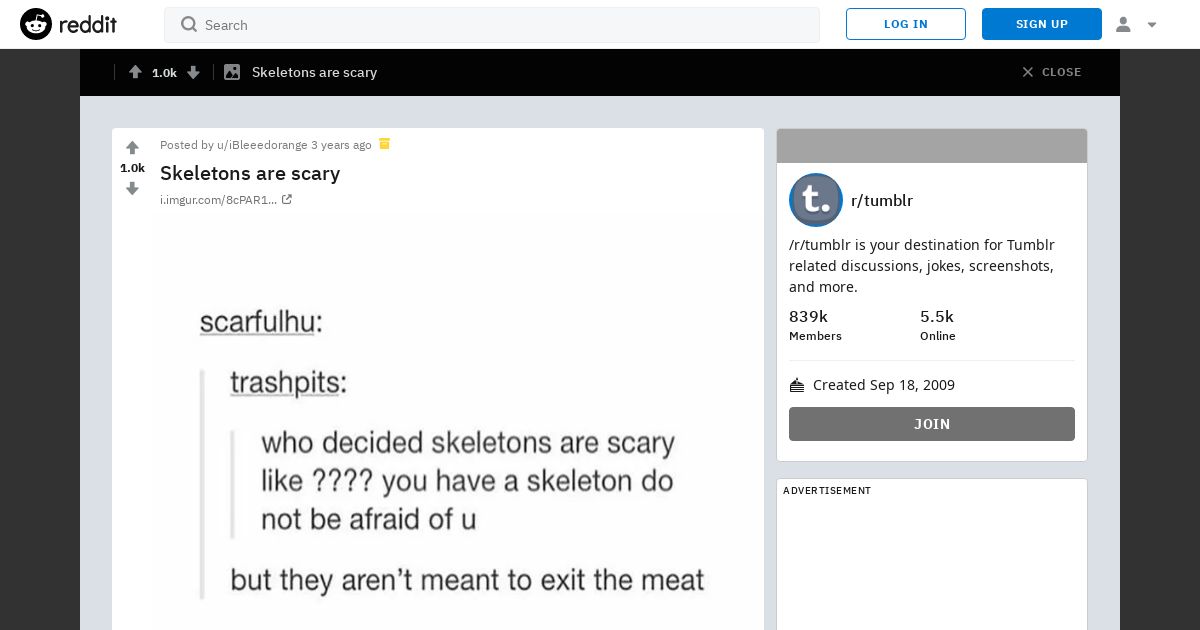
Task: Upvote the post in the black header bar
Action: [x=135, y=72]
